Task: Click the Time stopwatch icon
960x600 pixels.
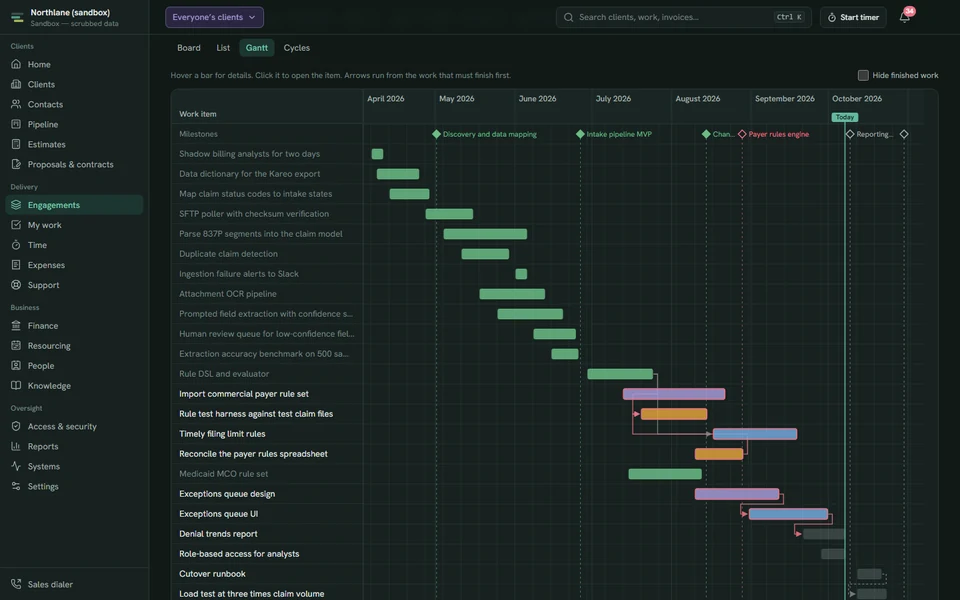Action: [x=16, y=245]
